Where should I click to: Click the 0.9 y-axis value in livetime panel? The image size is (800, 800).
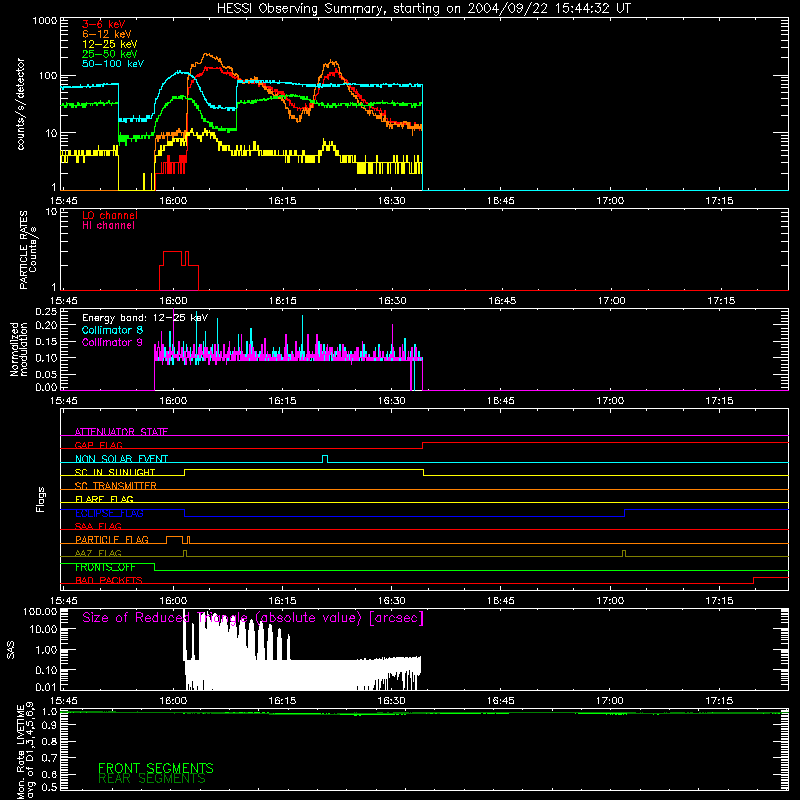tap(50, 726)
